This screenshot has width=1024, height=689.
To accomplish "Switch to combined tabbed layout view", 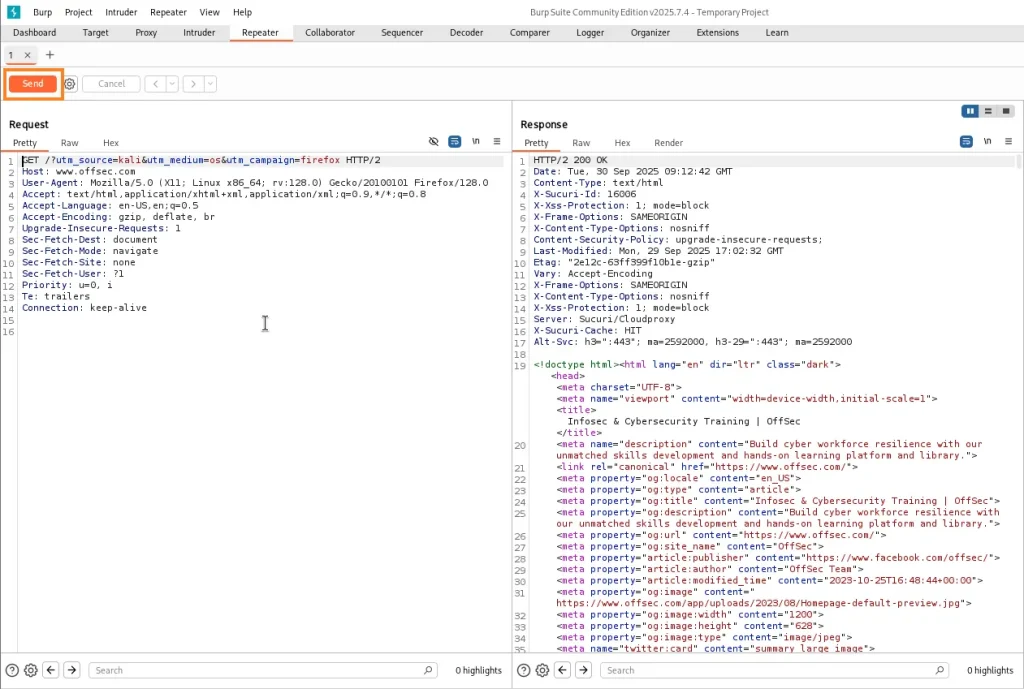I will coord(1006,111).
